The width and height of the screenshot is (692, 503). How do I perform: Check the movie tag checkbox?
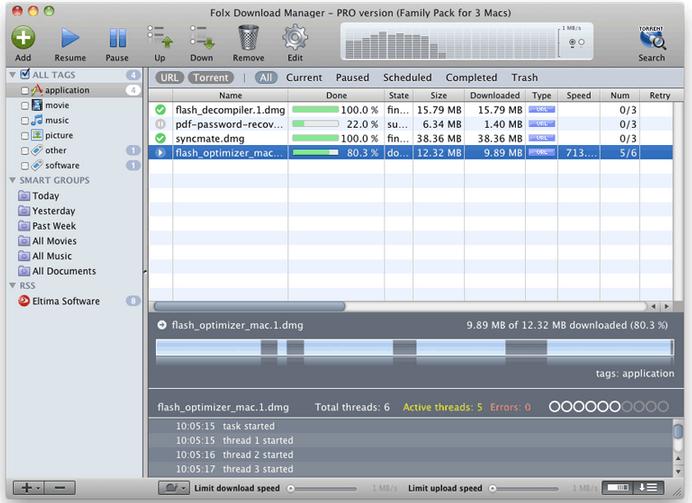25,105
